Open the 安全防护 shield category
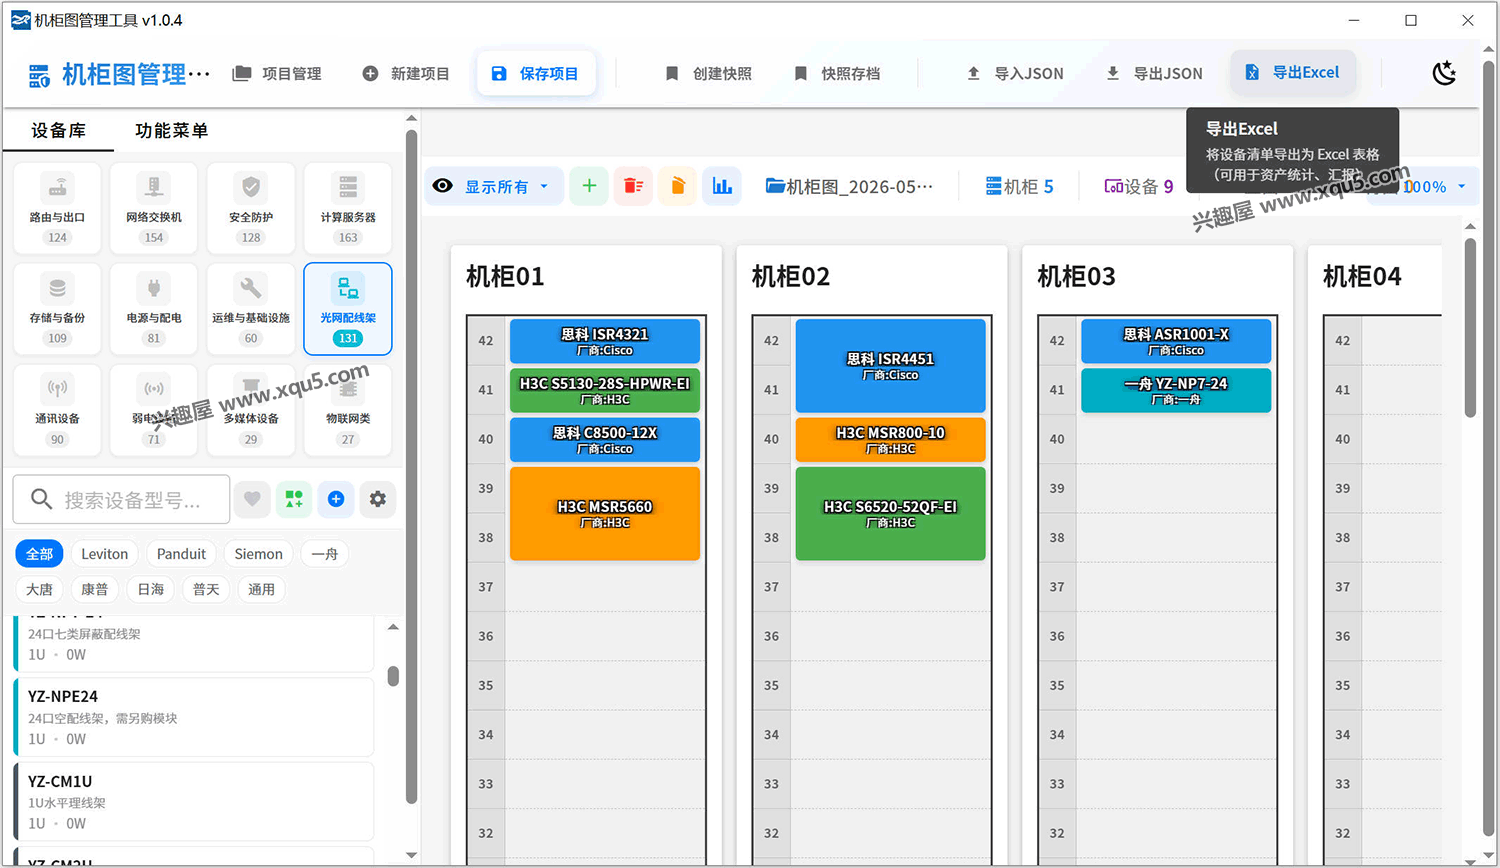The height and width of the screenshot is (868, 1500). click(x=251, y=208)
